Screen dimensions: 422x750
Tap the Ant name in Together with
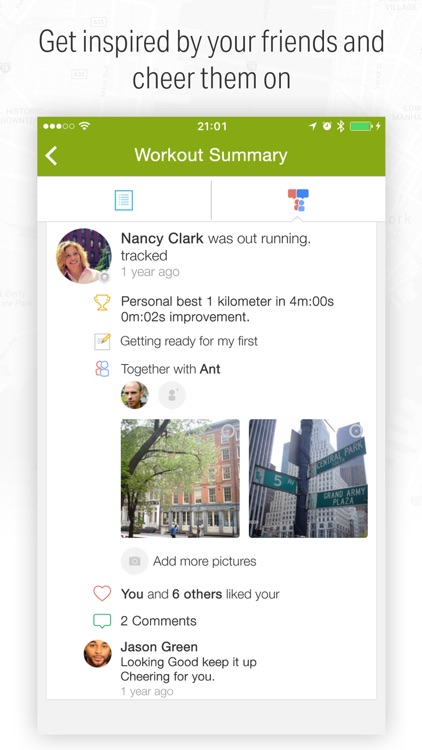click(210, 369)
